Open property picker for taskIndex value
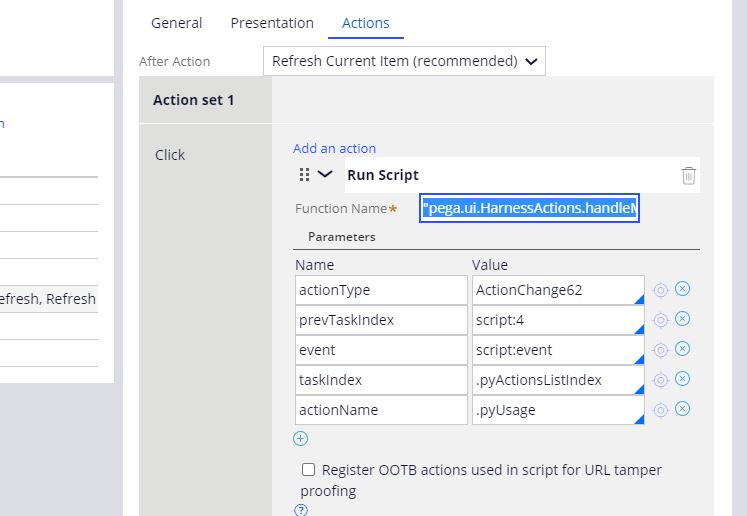 point(660,380)
